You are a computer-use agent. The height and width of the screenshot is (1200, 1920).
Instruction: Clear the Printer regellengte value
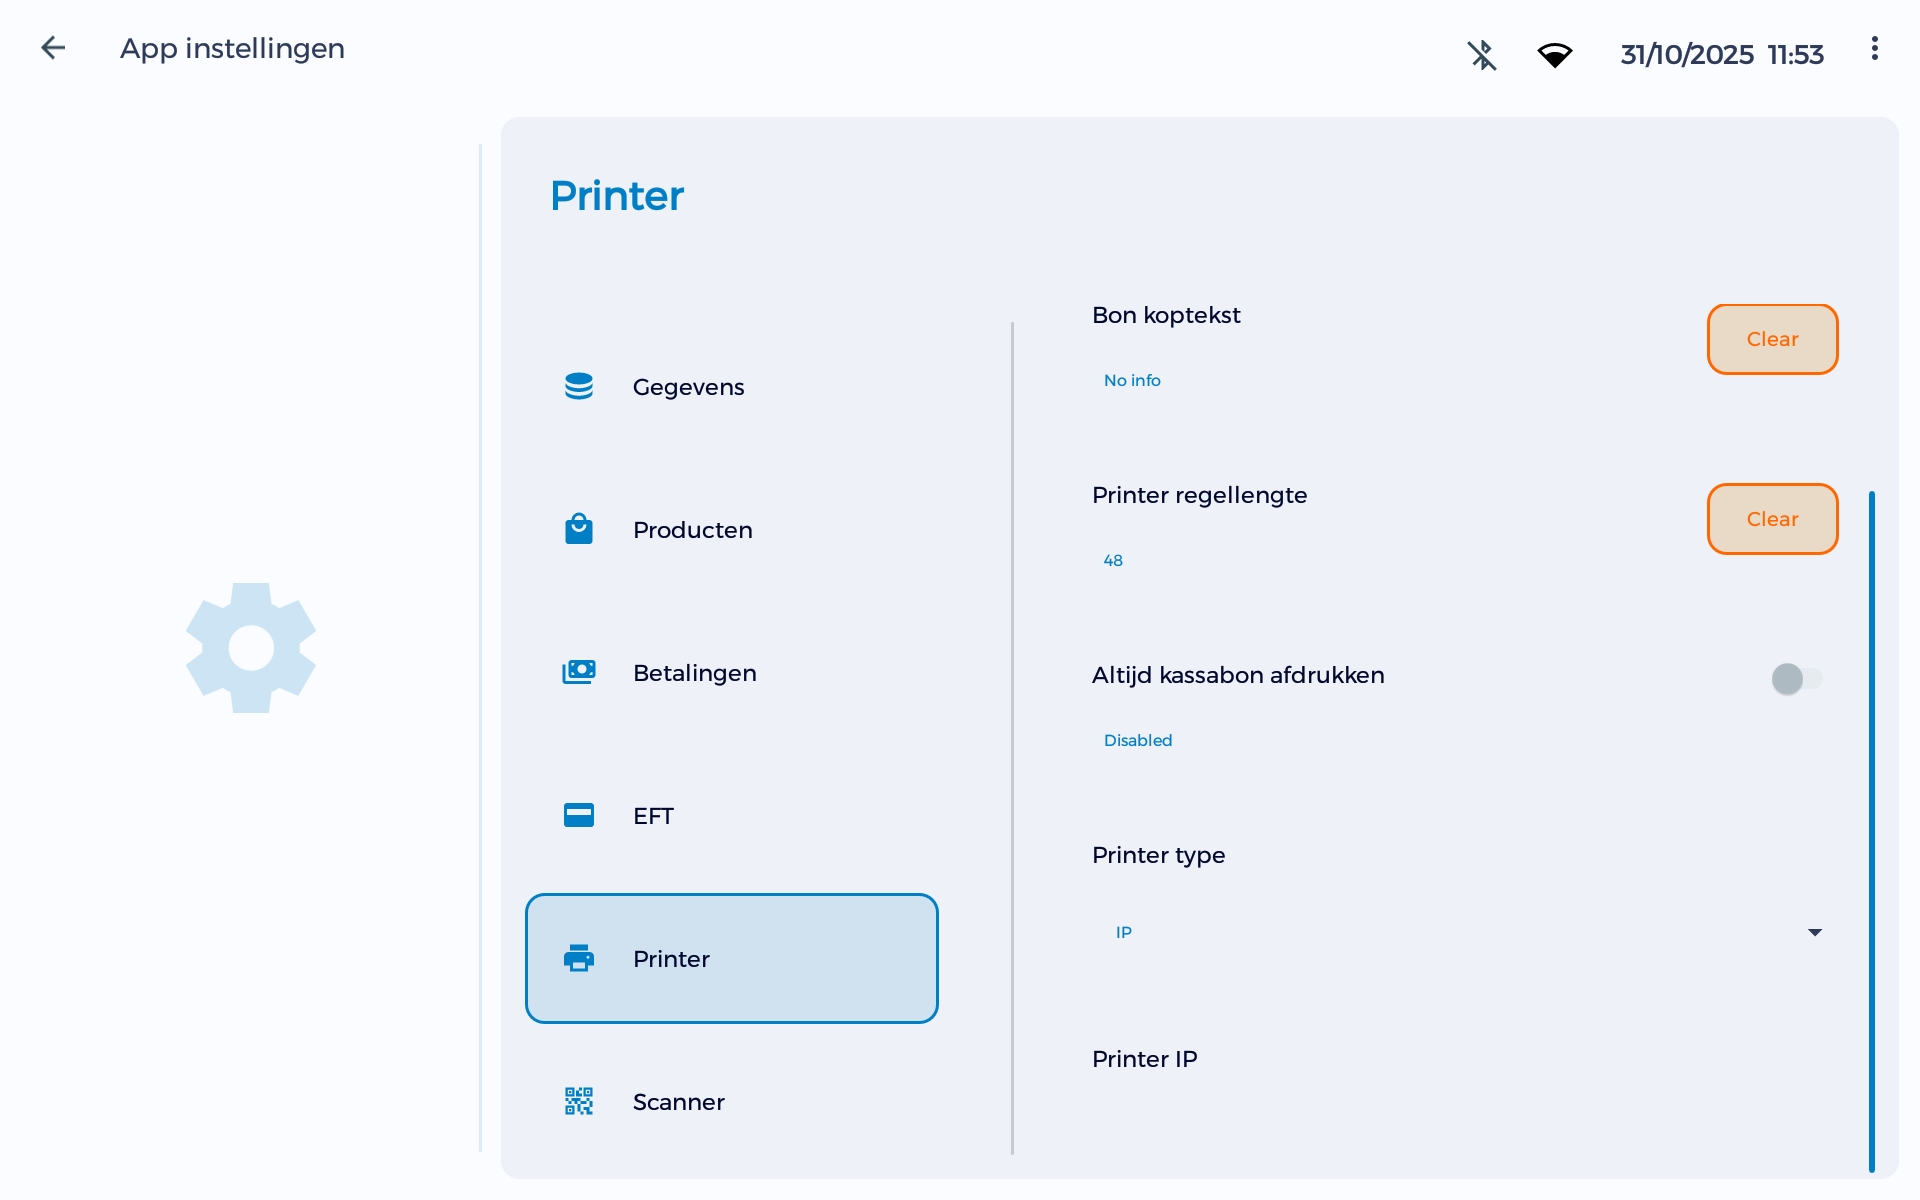pyautogui.click(x=1771, y=518)
